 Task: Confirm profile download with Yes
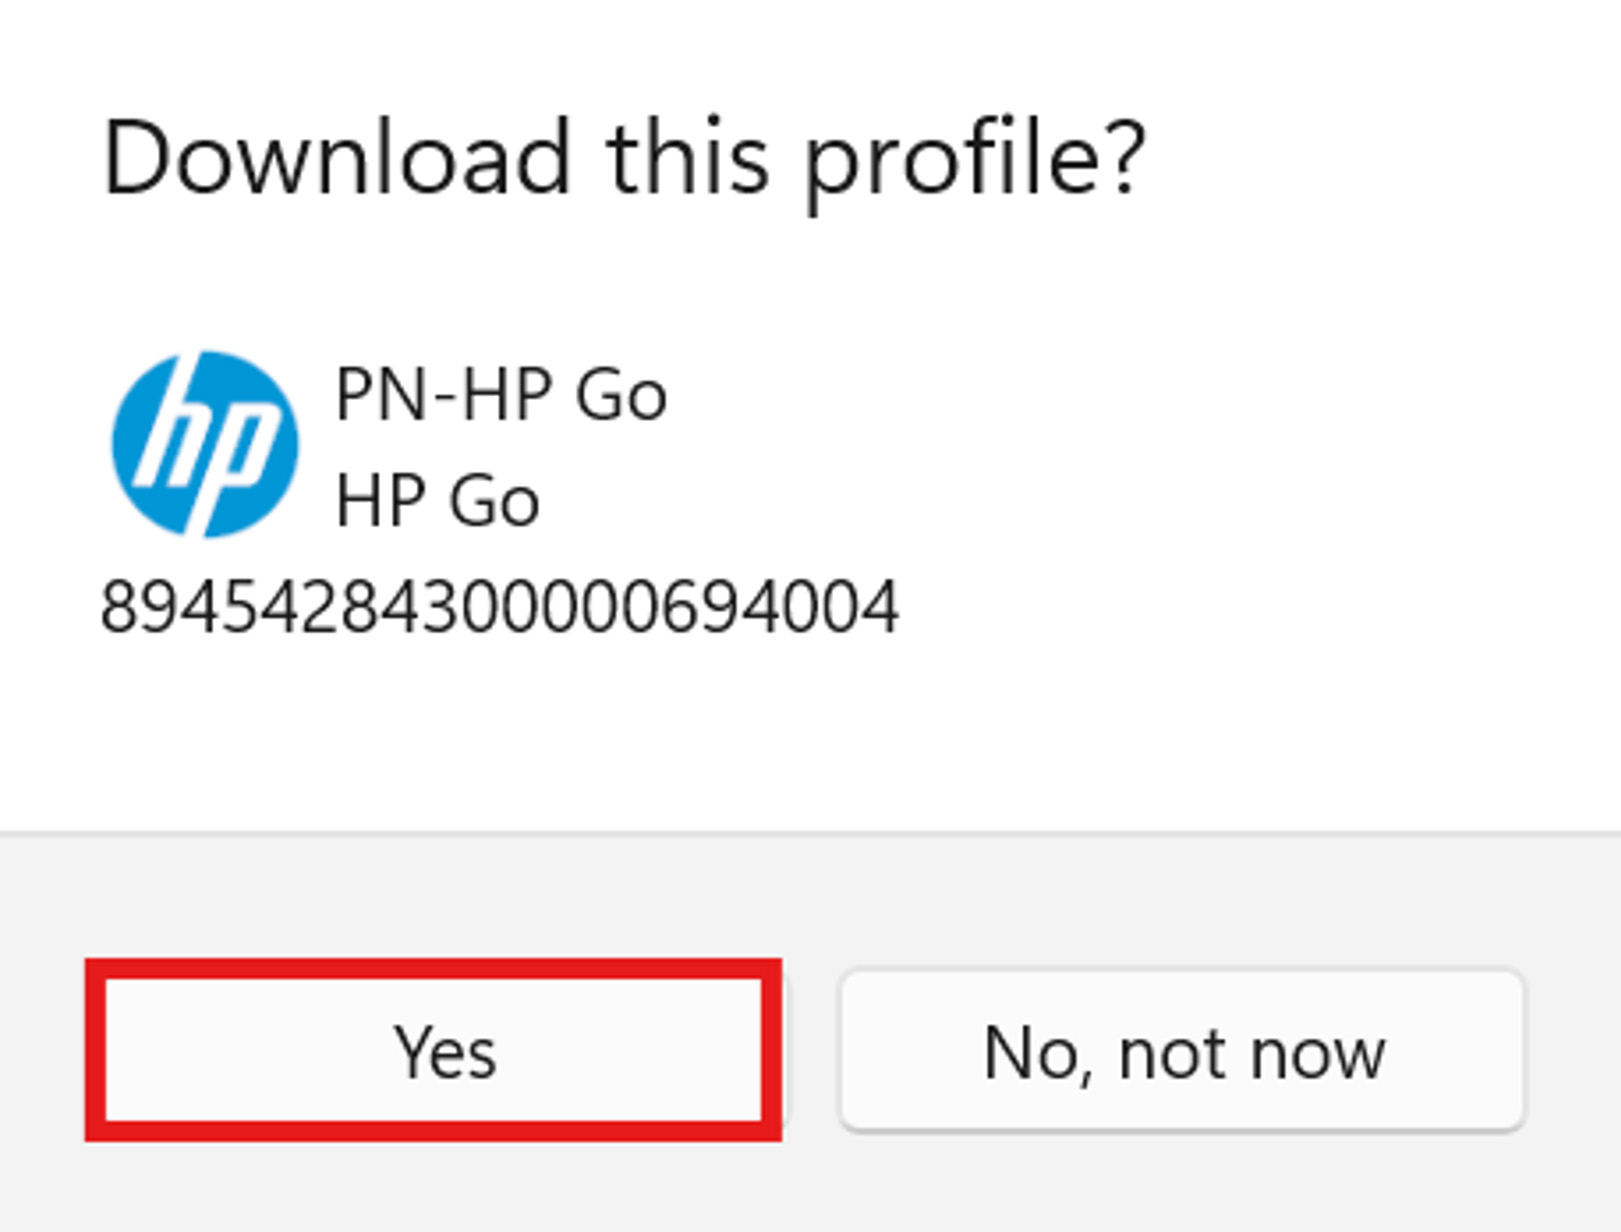pos(433,1050)
